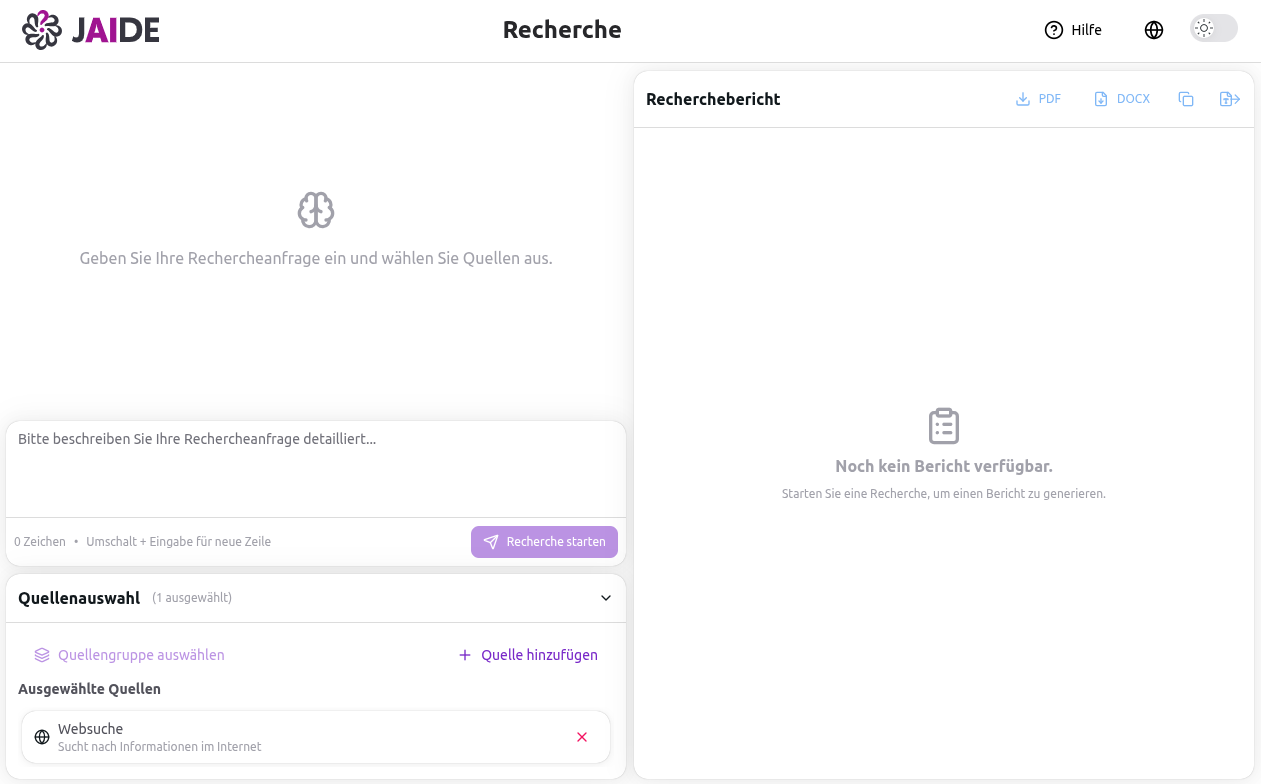This screenshot has width=1261, height=784.
Task: Click the Quellengruppe layers icon
Action: click(41, 655)
